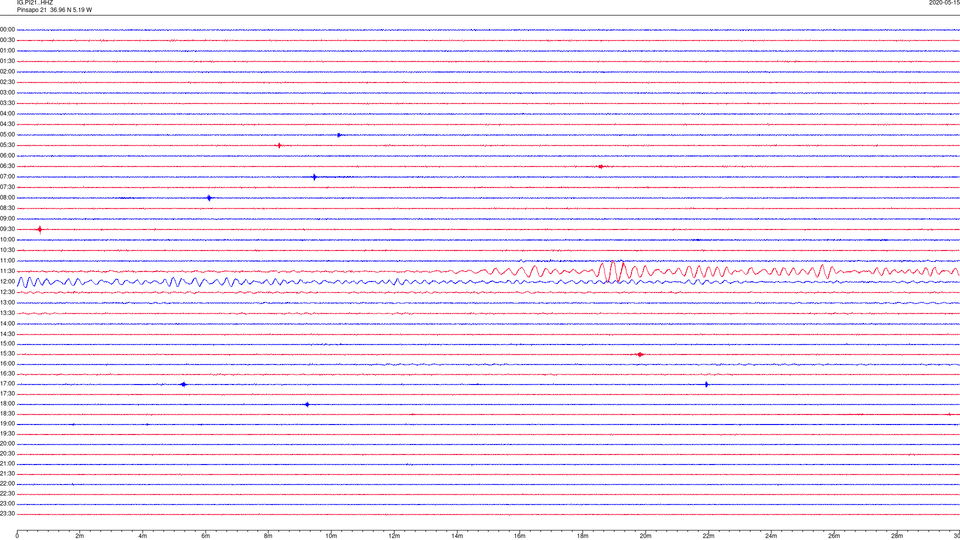Click the 11:30 time label
This screenshot has width=960, height=540.
(7, 271)
